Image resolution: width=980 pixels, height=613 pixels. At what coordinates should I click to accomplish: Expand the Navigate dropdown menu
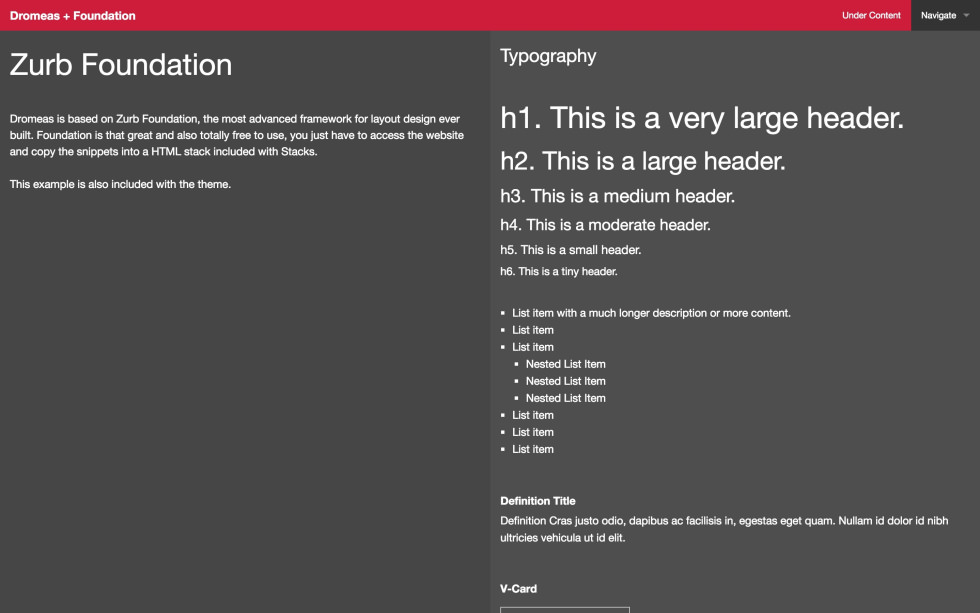tap(945, 16)
